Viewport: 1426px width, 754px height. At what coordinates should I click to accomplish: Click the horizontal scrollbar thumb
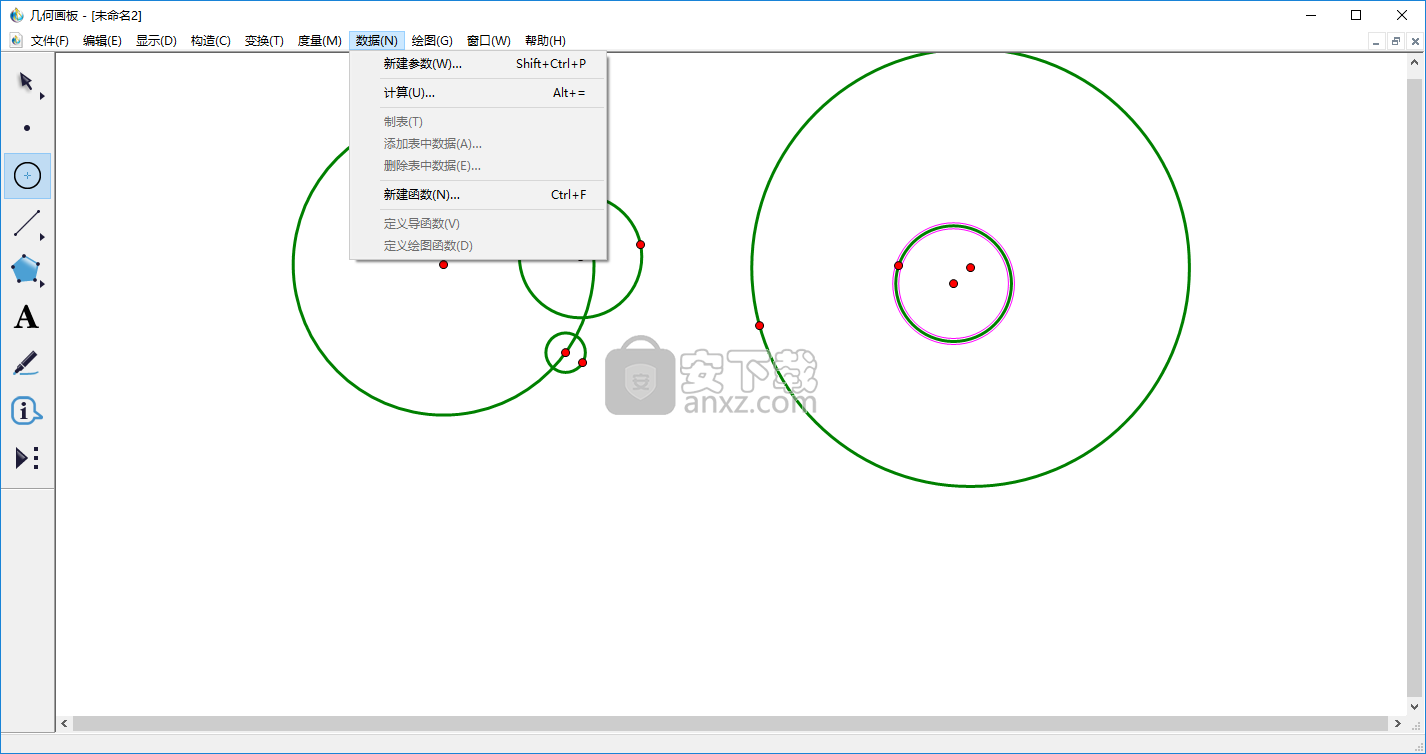[730, 723]
